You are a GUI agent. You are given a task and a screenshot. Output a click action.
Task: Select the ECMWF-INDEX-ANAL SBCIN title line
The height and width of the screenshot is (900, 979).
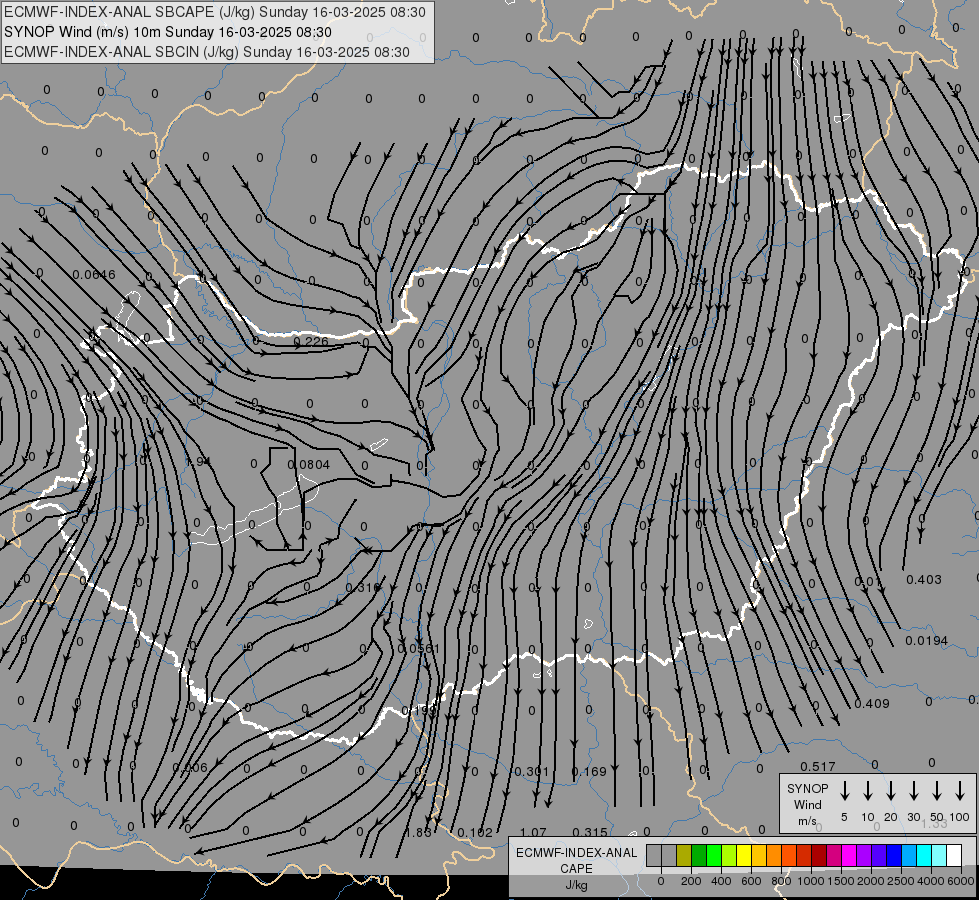point(207,52)
